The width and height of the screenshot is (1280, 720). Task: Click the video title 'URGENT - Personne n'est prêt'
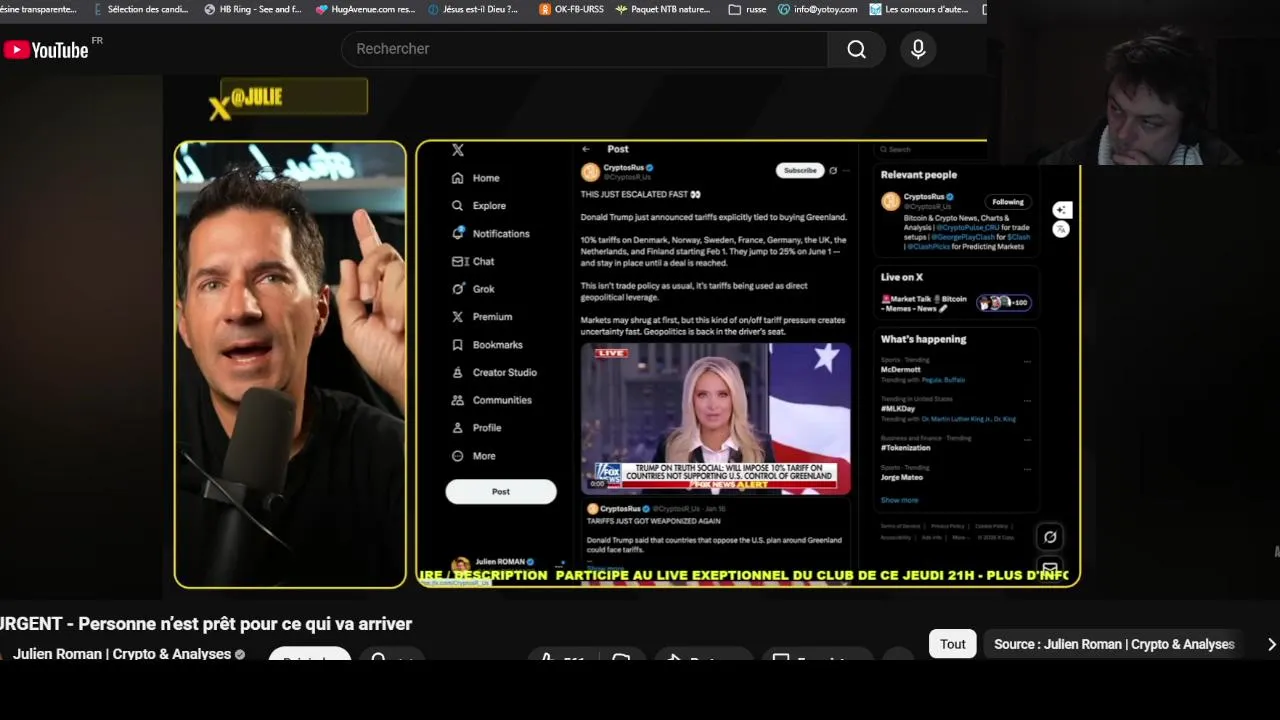pos(206,624)
